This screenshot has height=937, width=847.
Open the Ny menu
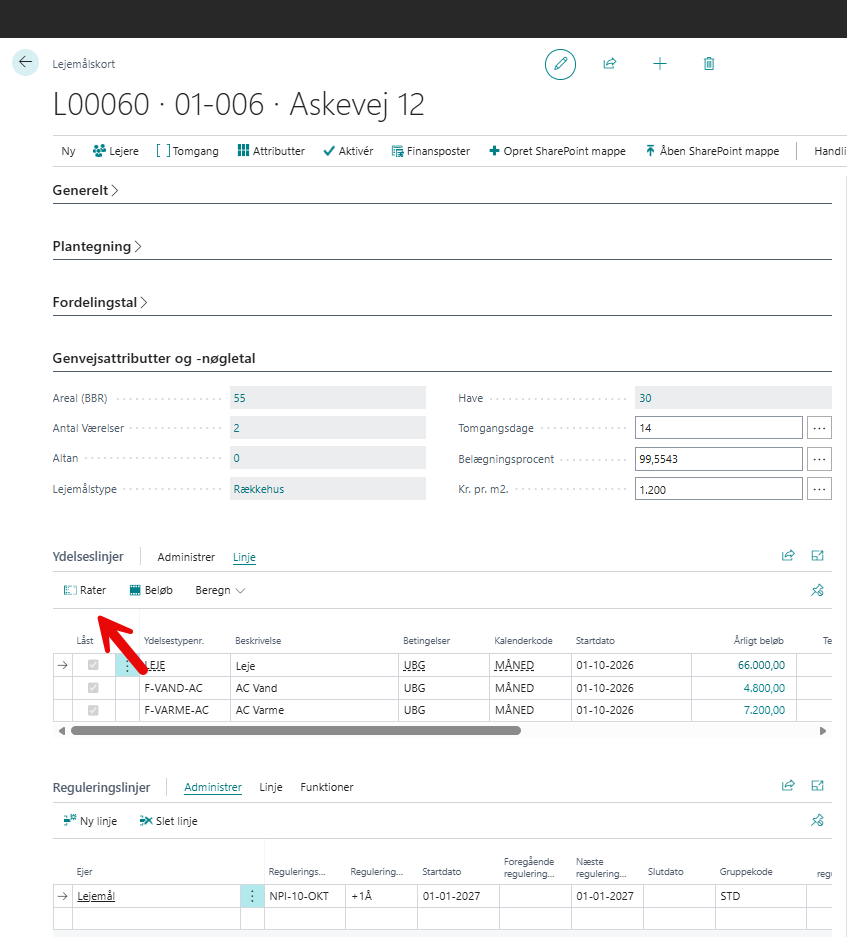coord(68,151)
